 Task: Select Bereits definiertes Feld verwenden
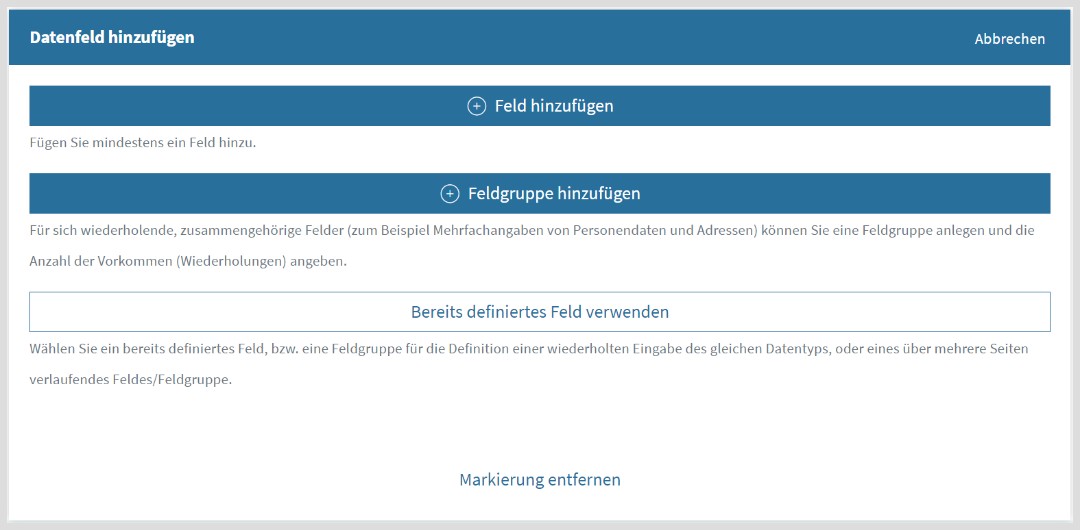click(539, 312)
